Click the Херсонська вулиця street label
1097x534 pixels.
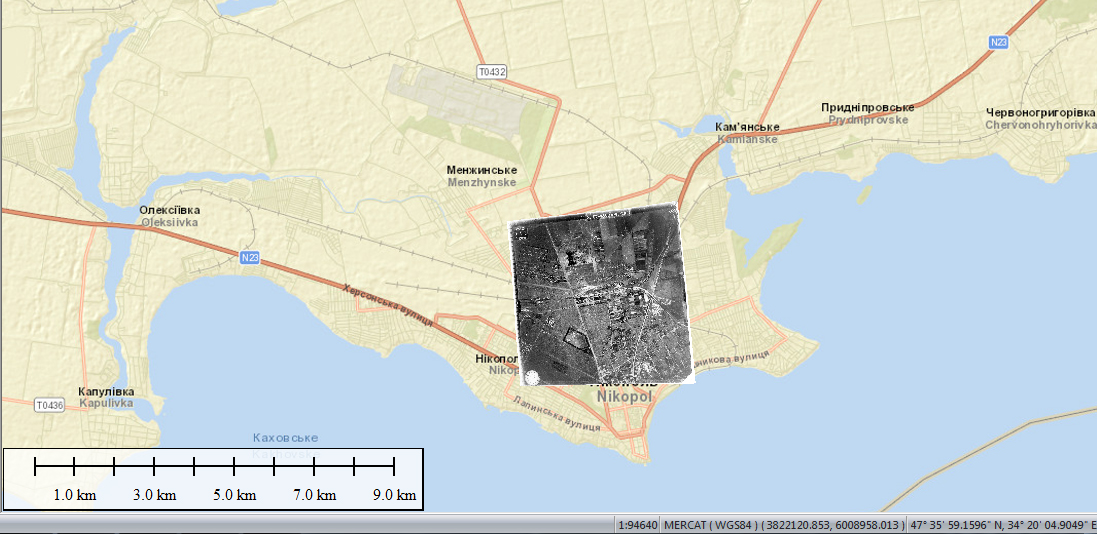coord(388,305)
